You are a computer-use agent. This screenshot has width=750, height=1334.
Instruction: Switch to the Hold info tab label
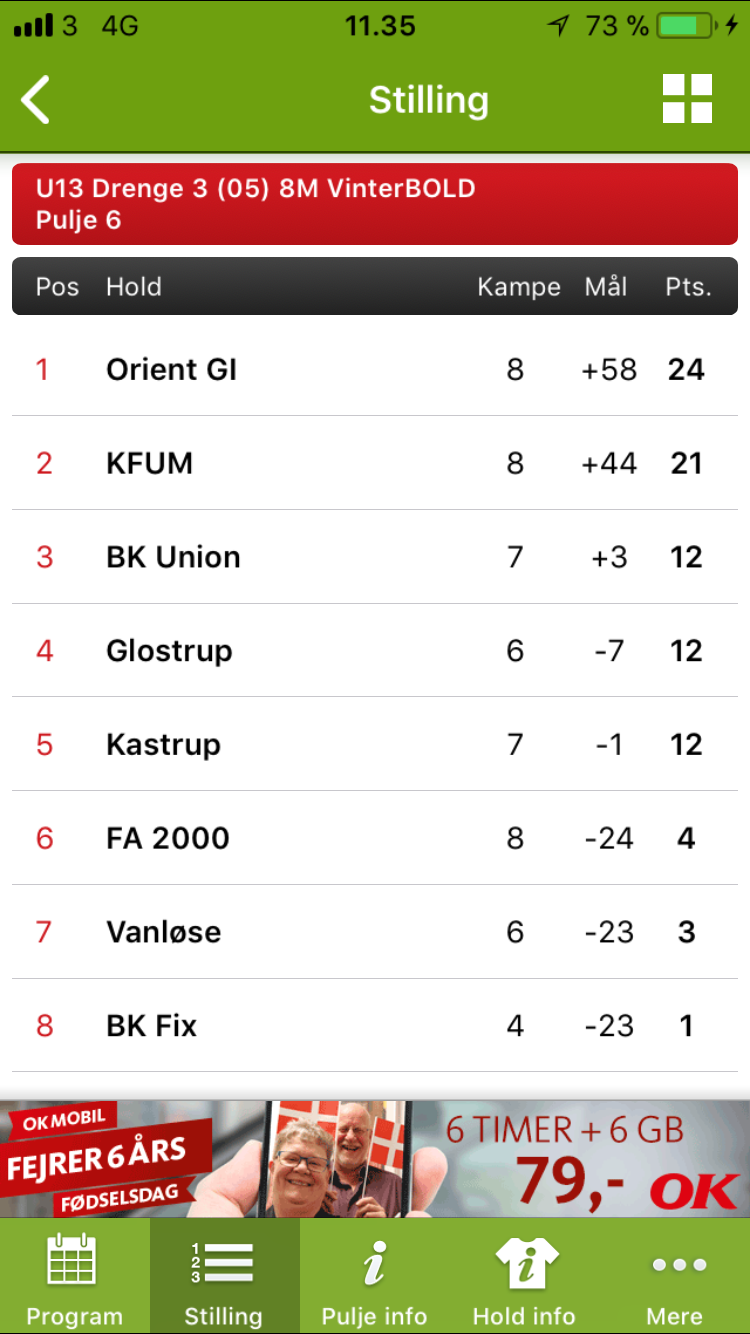[524, 1316]
